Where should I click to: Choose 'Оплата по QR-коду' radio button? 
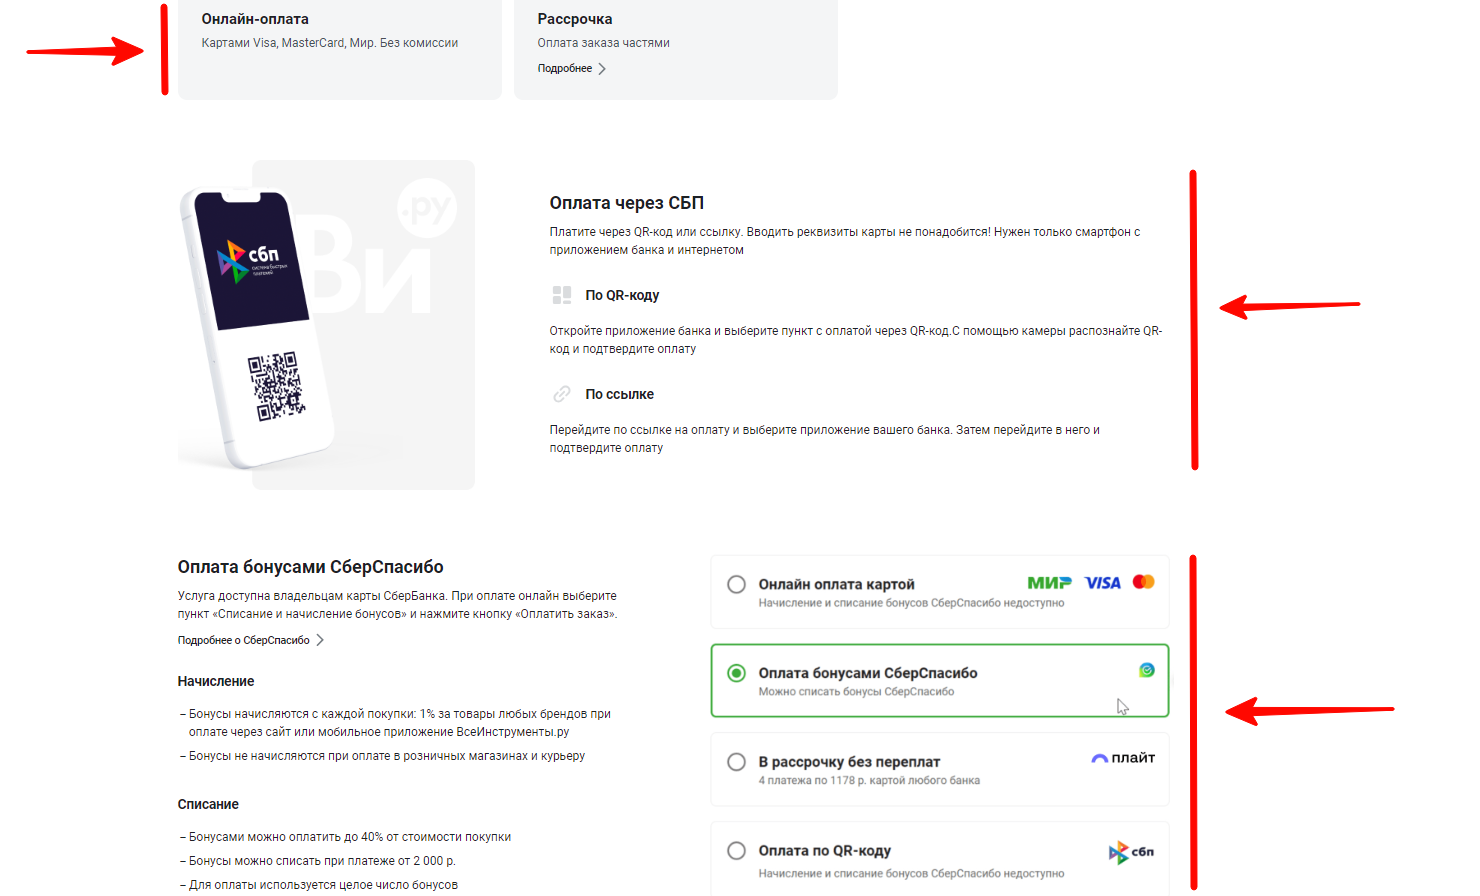[737, 851]
